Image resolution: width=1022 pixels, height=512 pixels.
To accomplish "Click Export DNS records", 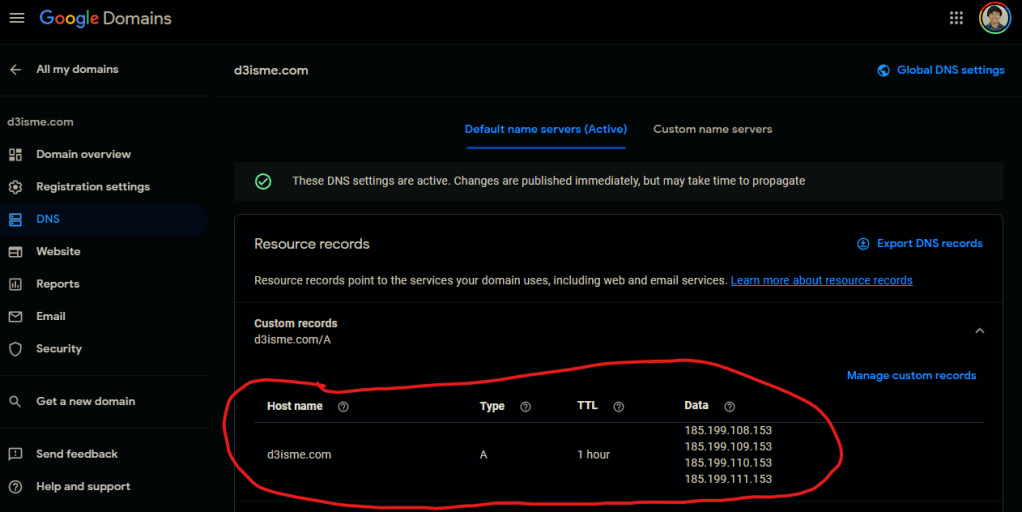I will 919,243.
